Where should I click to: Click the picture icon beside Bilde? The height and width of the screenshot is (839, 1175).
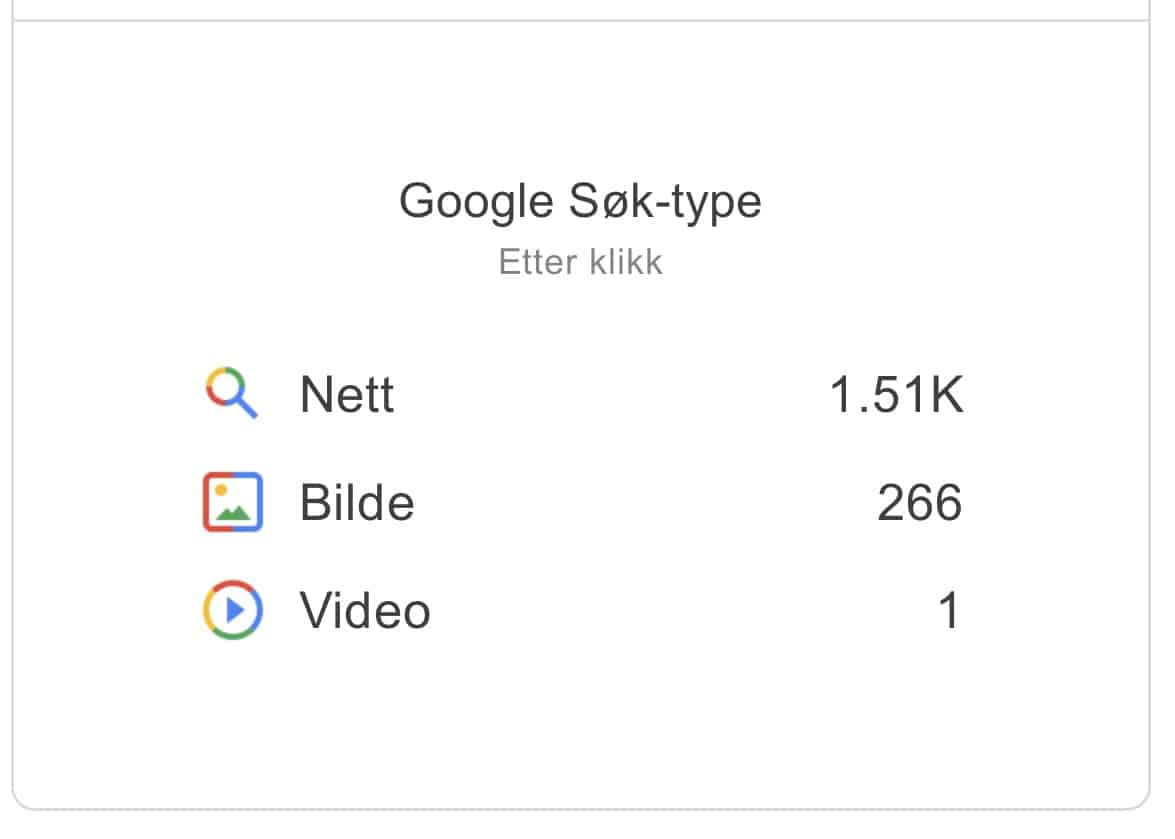[232, 502]
